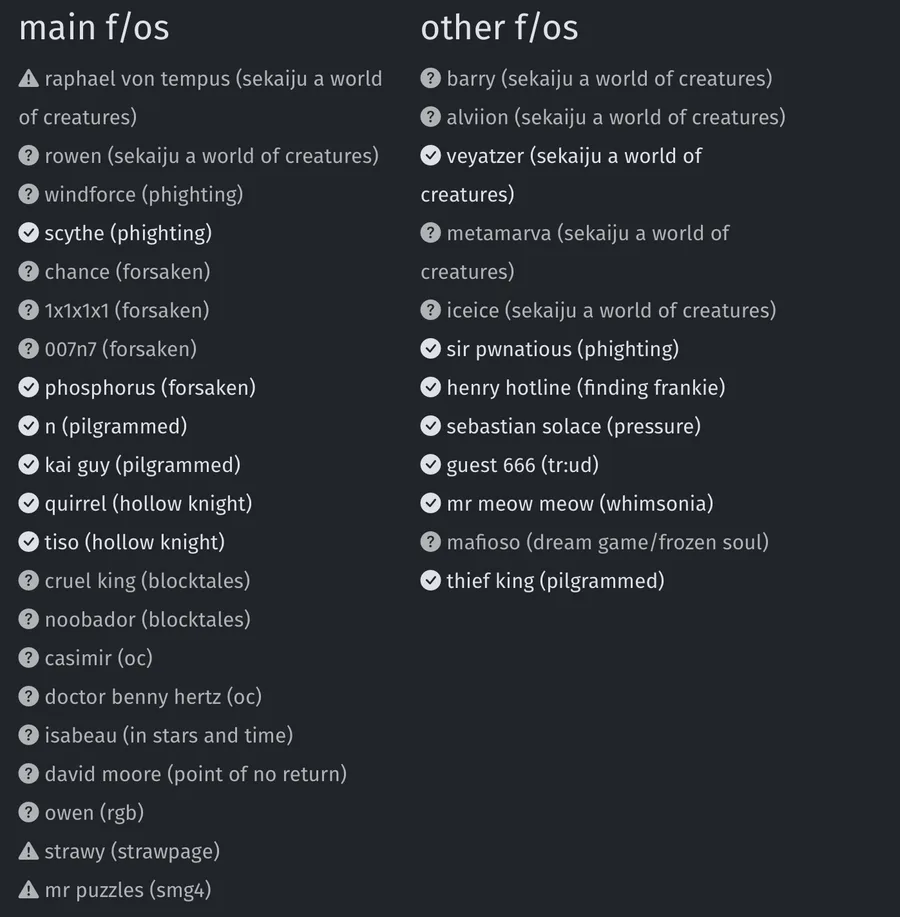
Task: Click the isabeau (in stars and time) entry
Action: [156, 735]
